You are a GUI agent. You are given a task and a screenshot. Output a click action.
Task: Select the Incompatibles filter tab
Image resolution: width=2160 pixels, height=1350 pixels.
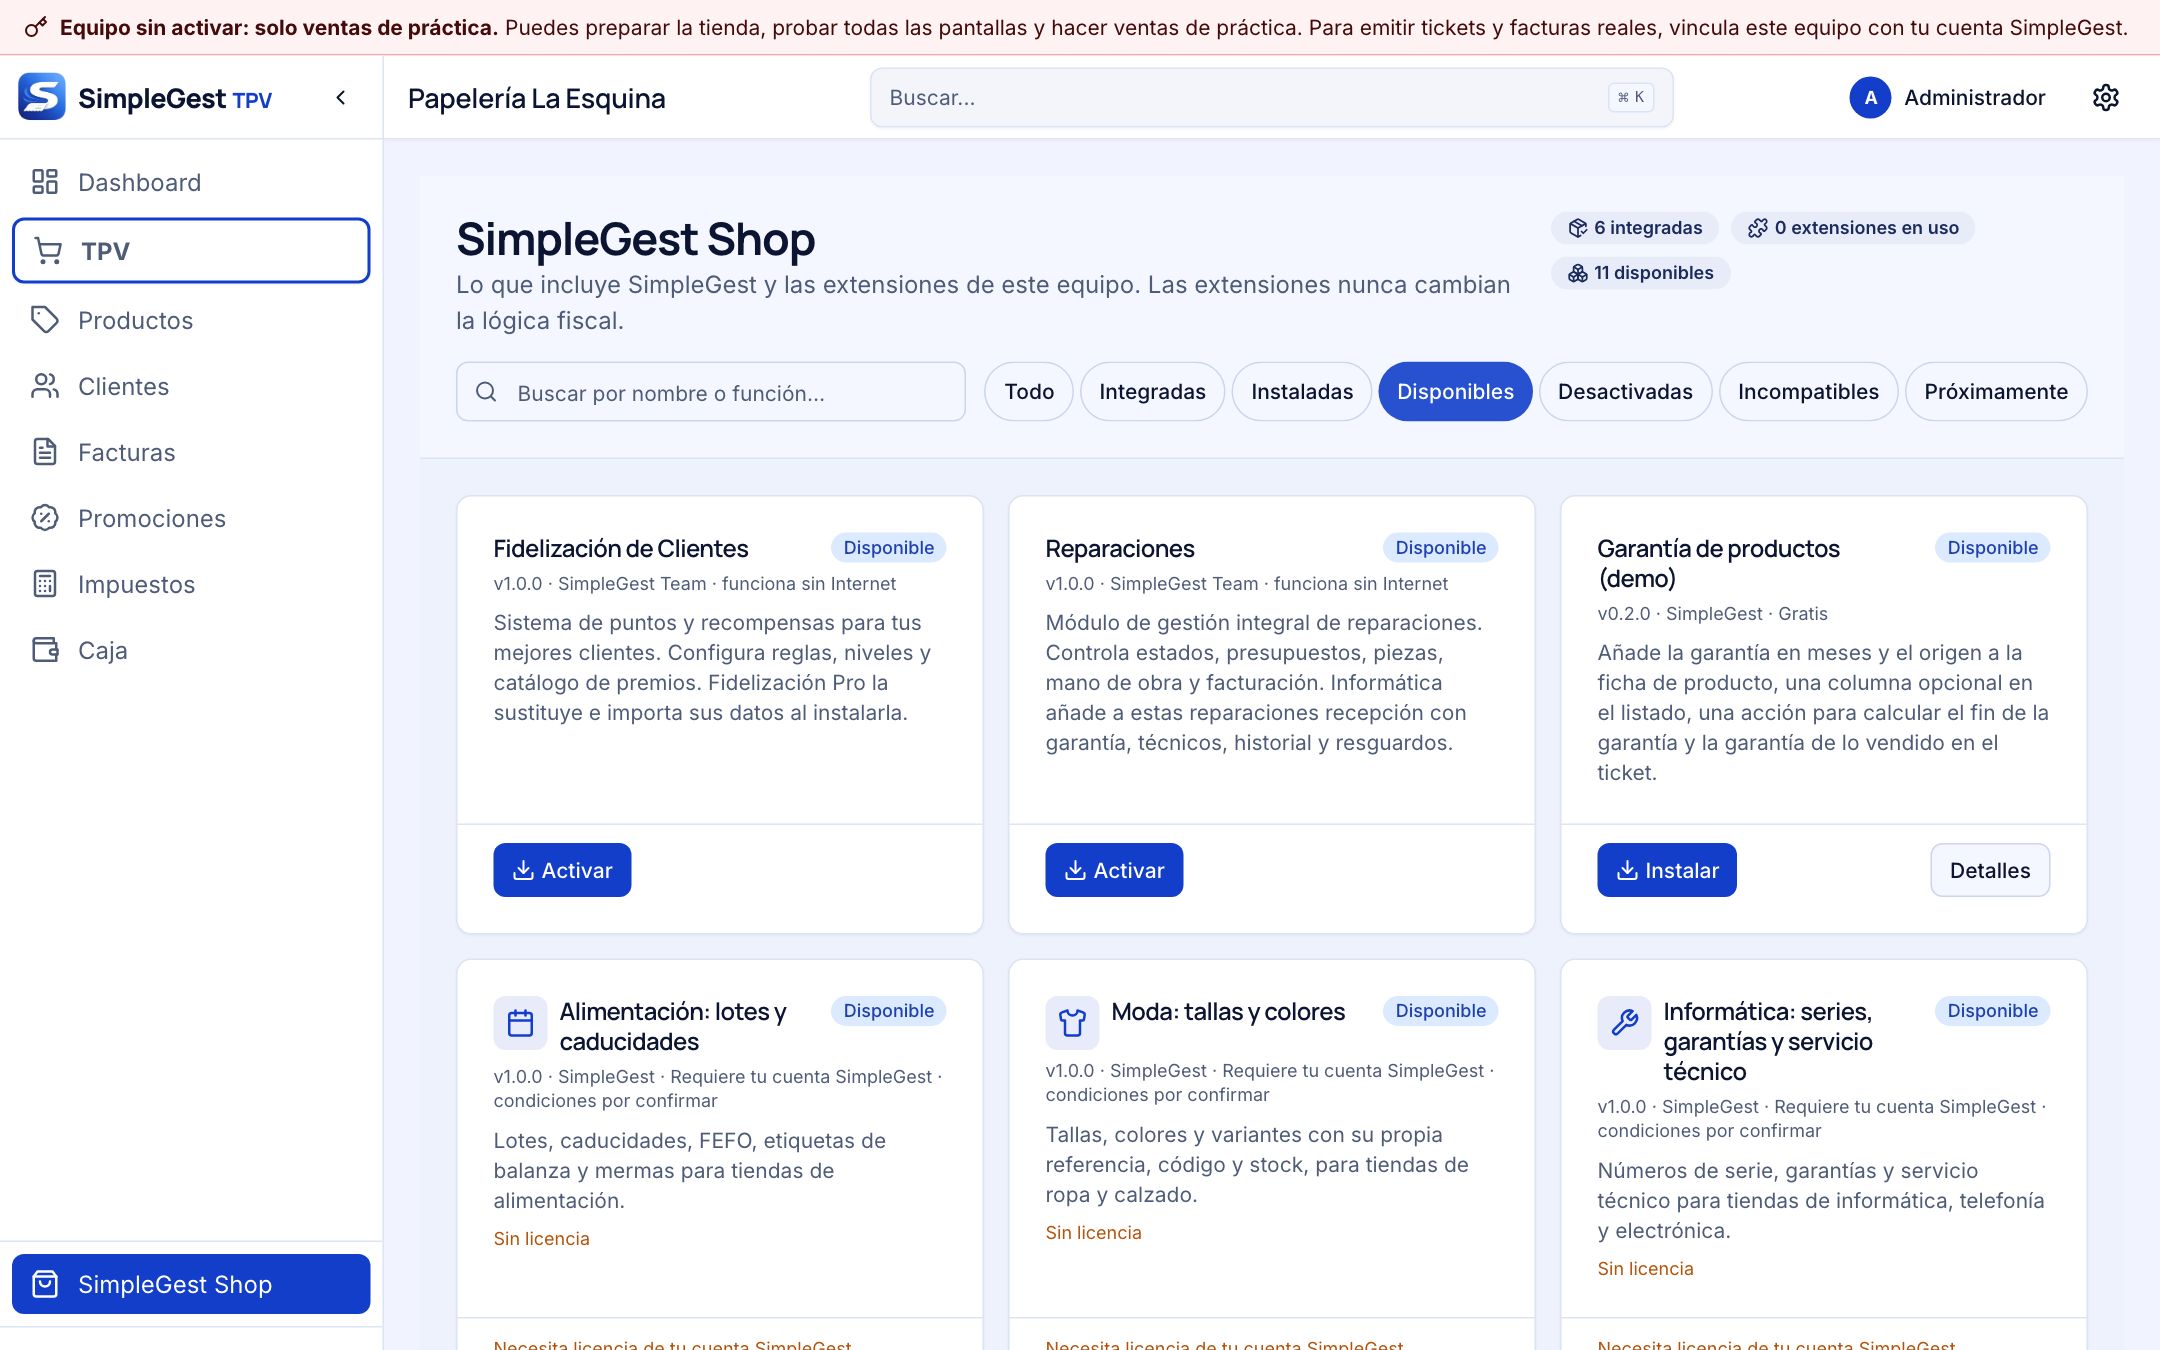pyautogui.click(x=1808, y=392)
